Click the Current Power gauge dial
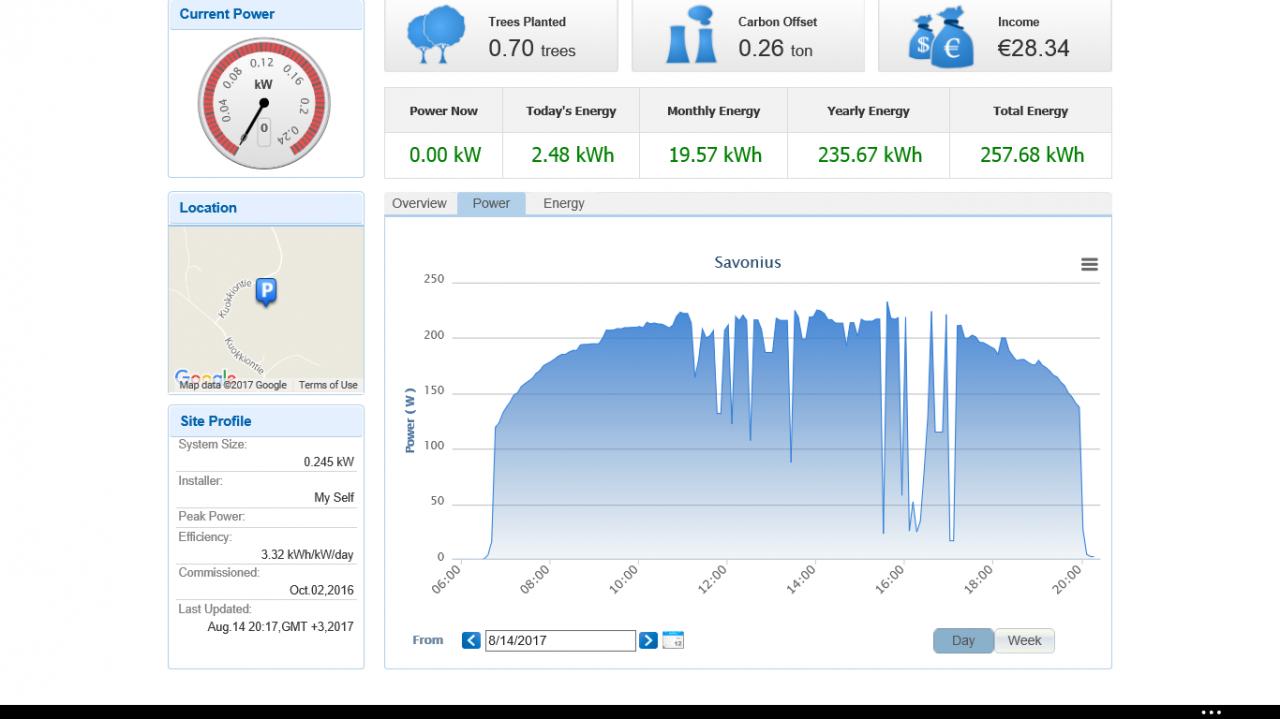This screenshot has width=1280, height=719. [x=264, y=103]
